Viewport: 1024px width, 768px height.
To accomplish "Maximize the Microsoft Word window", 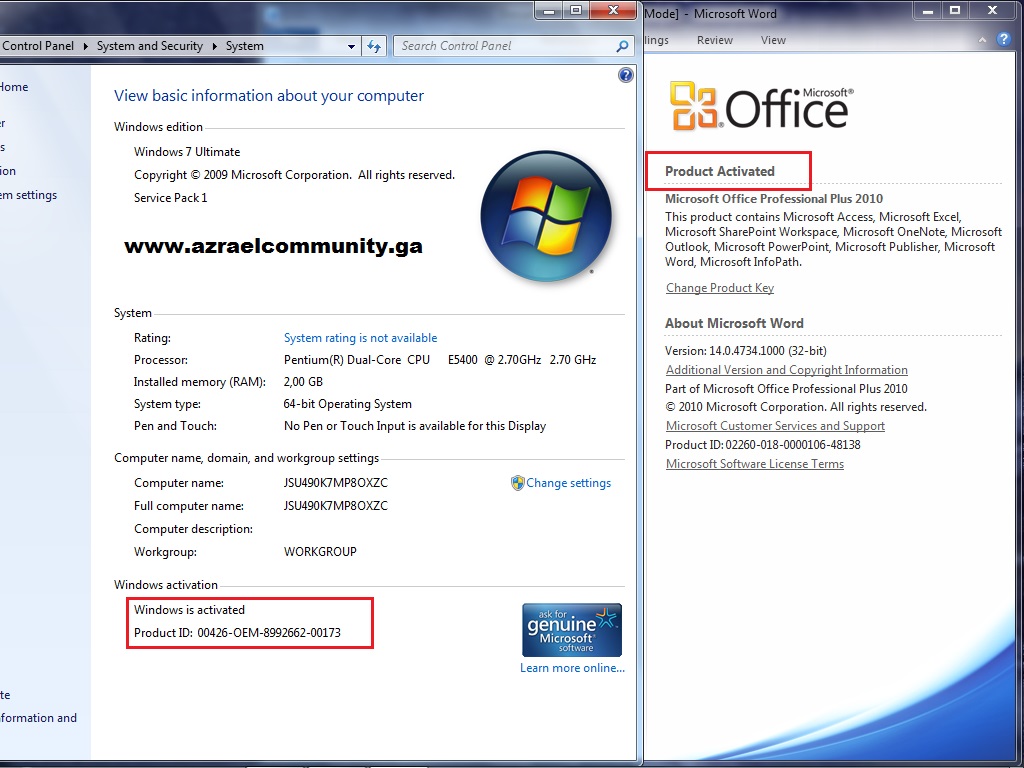I will point(955,10).
